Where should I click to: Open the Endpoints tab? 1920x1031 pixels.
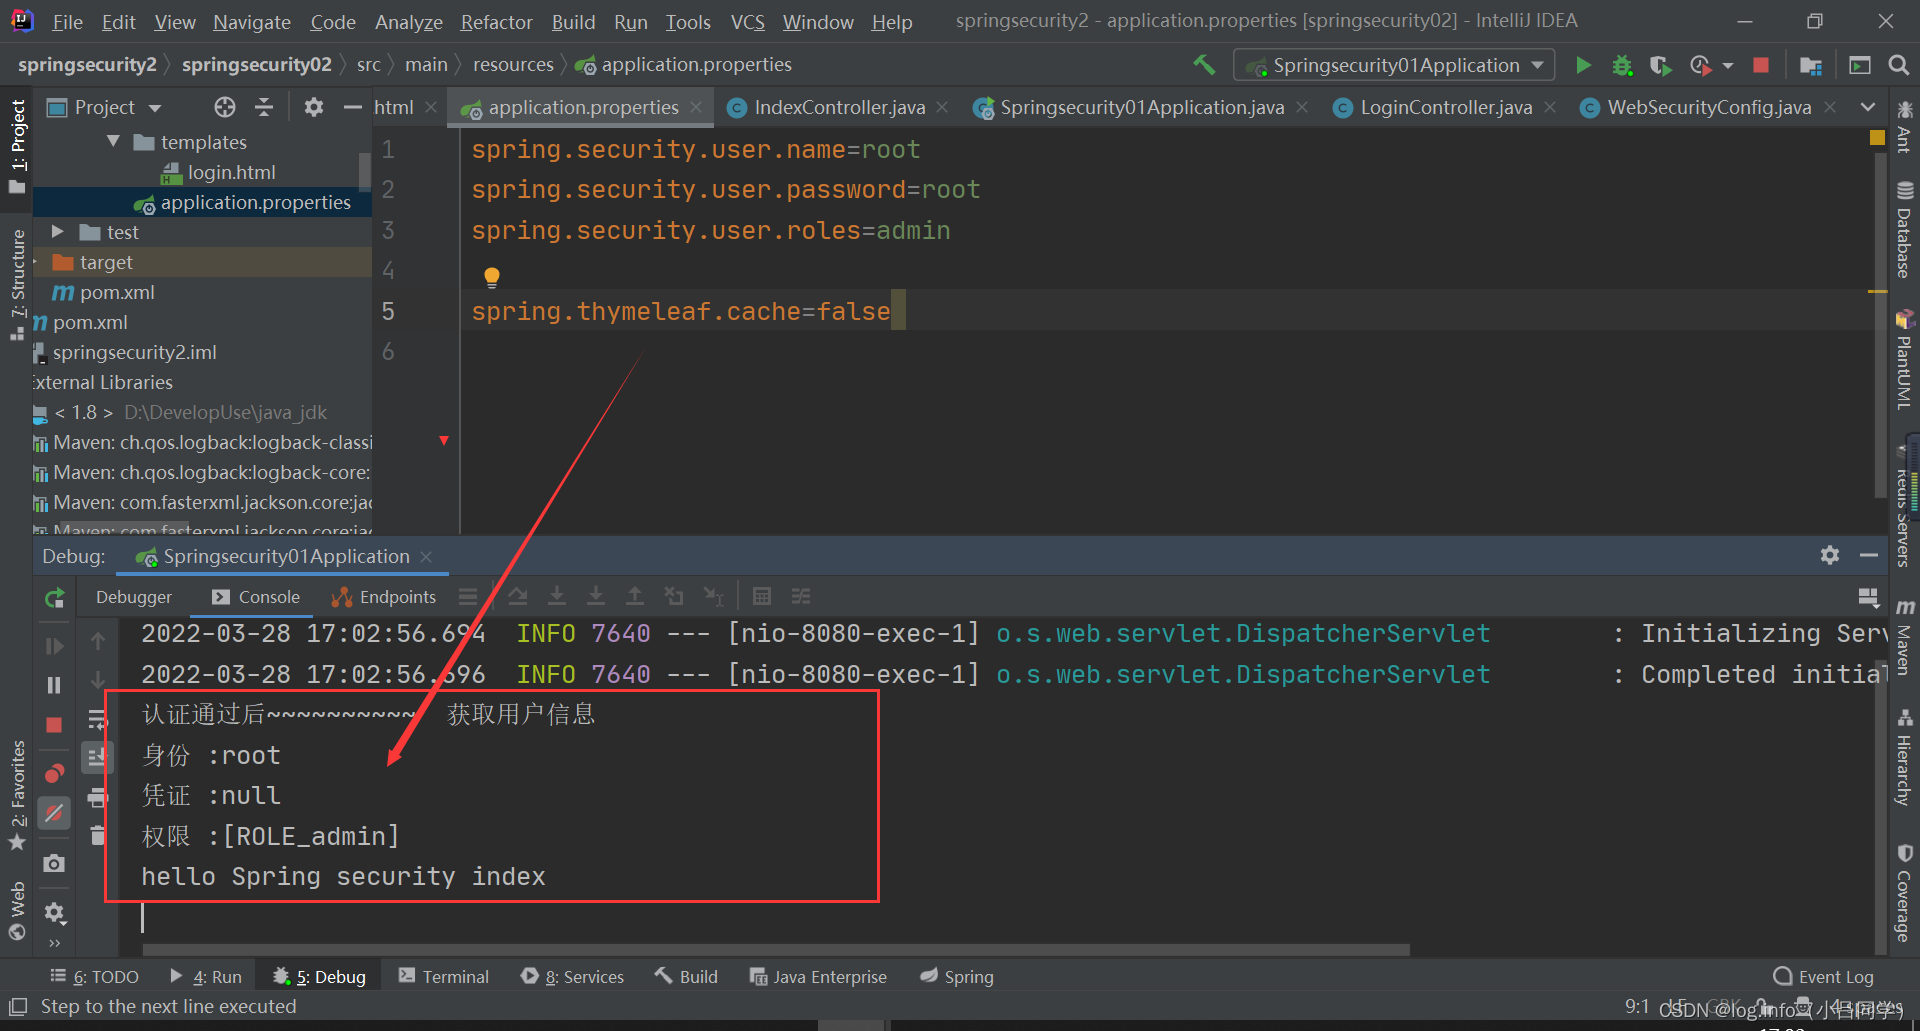click(x=385, y=597)
